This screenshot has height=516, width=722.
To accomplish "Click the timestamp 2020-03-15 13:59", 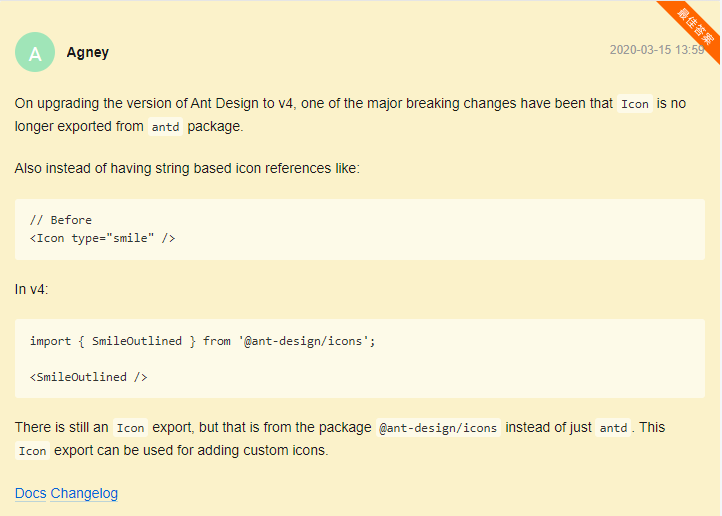I will coord(657,50).
